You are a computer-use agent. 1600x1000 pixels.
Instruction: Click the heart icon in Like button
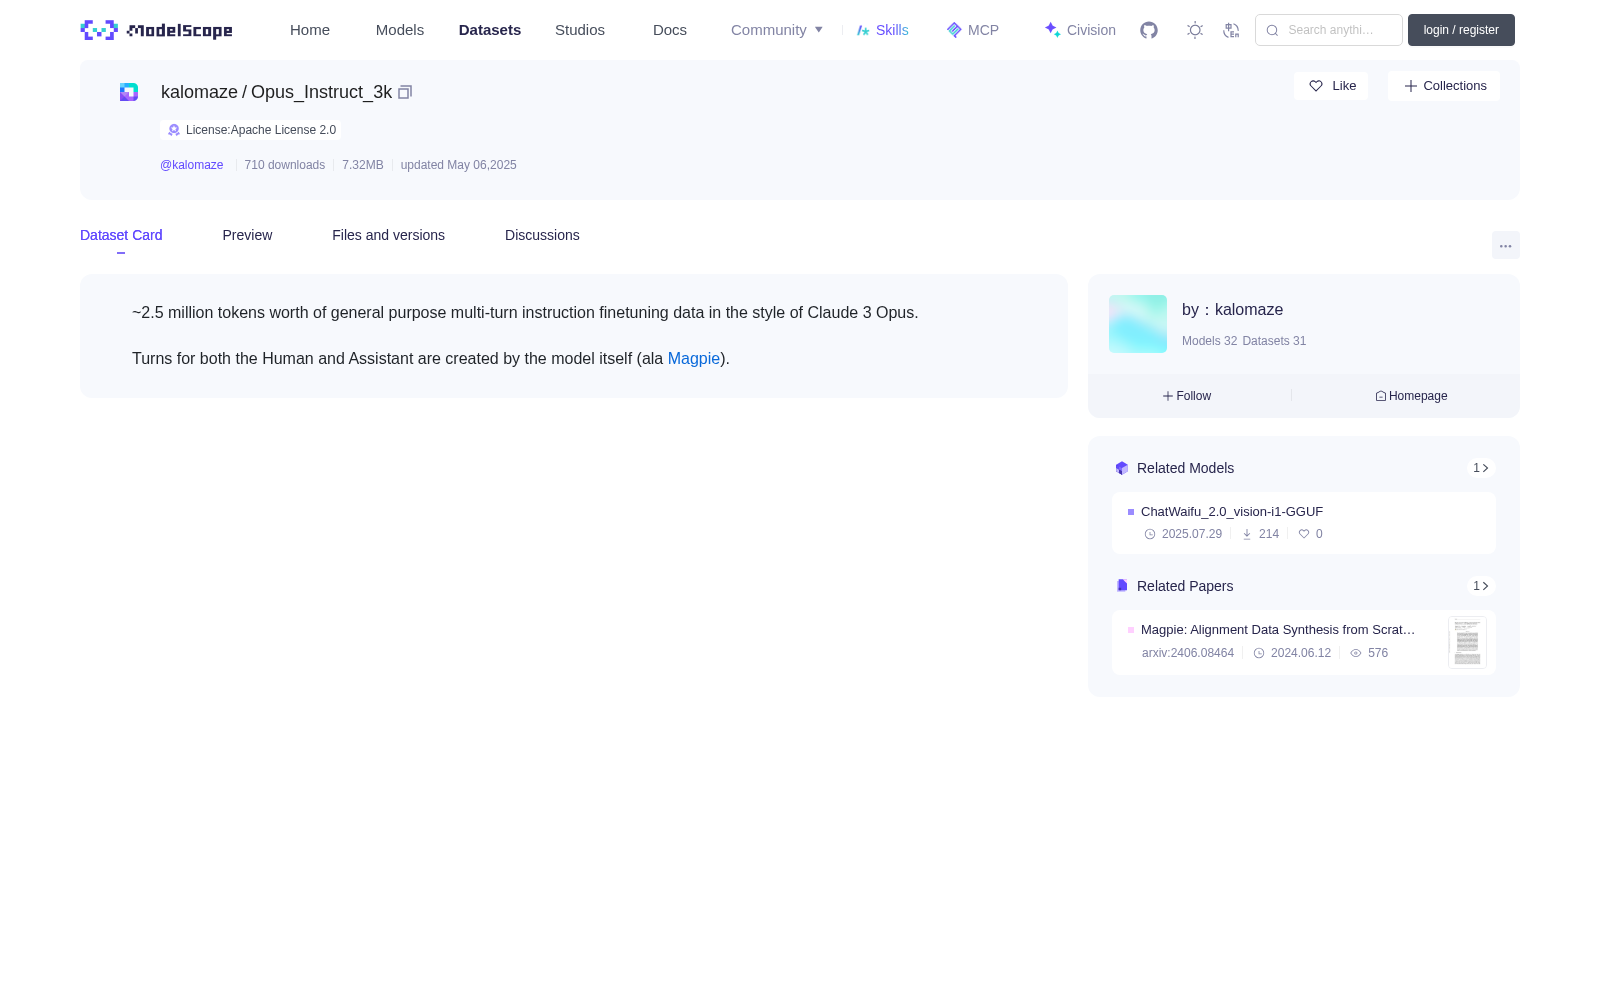(1316, 86)
